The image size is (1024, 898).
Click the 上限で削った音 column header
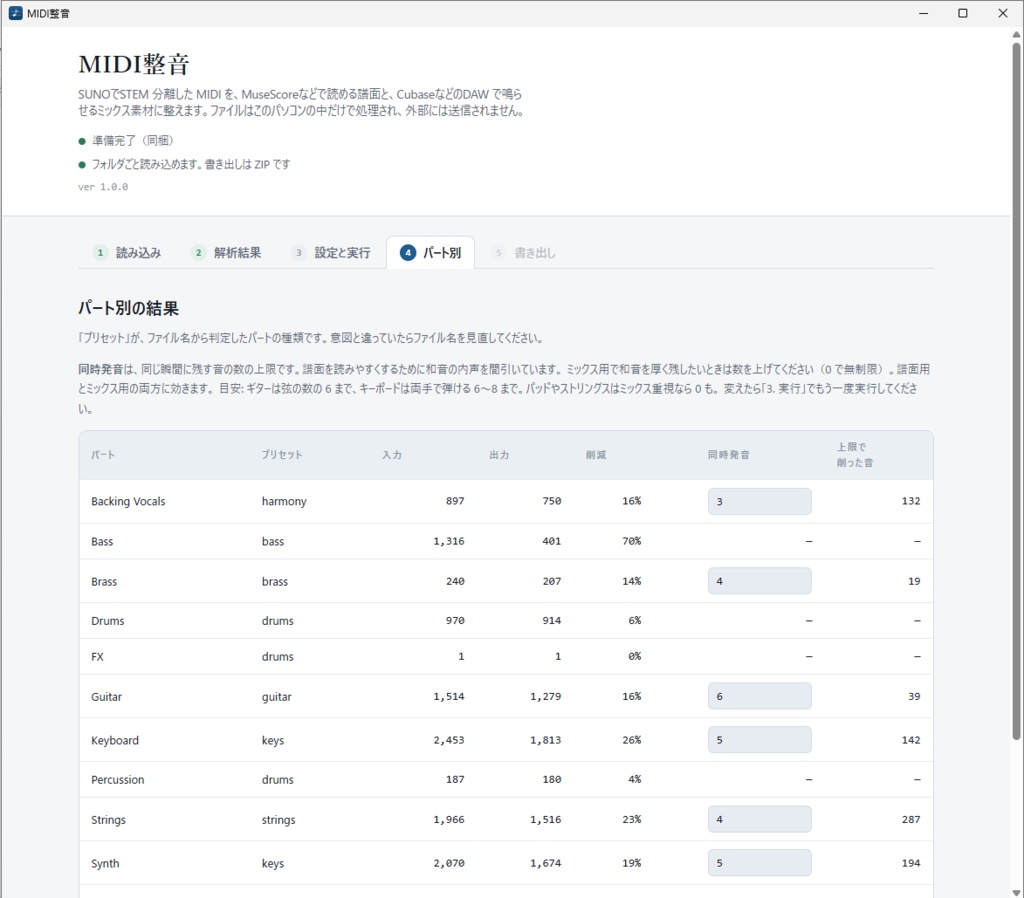point(855,455)
